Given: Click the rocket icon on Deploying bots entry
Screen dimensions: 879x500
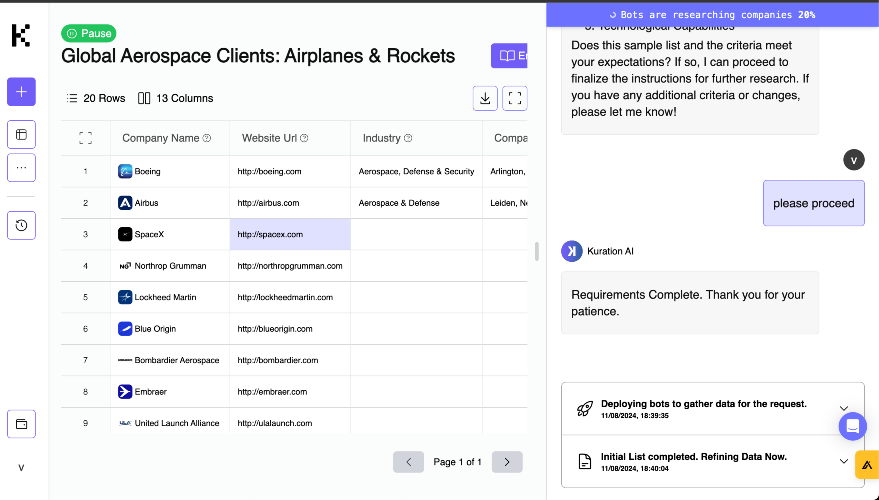Looking at the screenshot, I should pyautogui.click(x=585, y=409).
